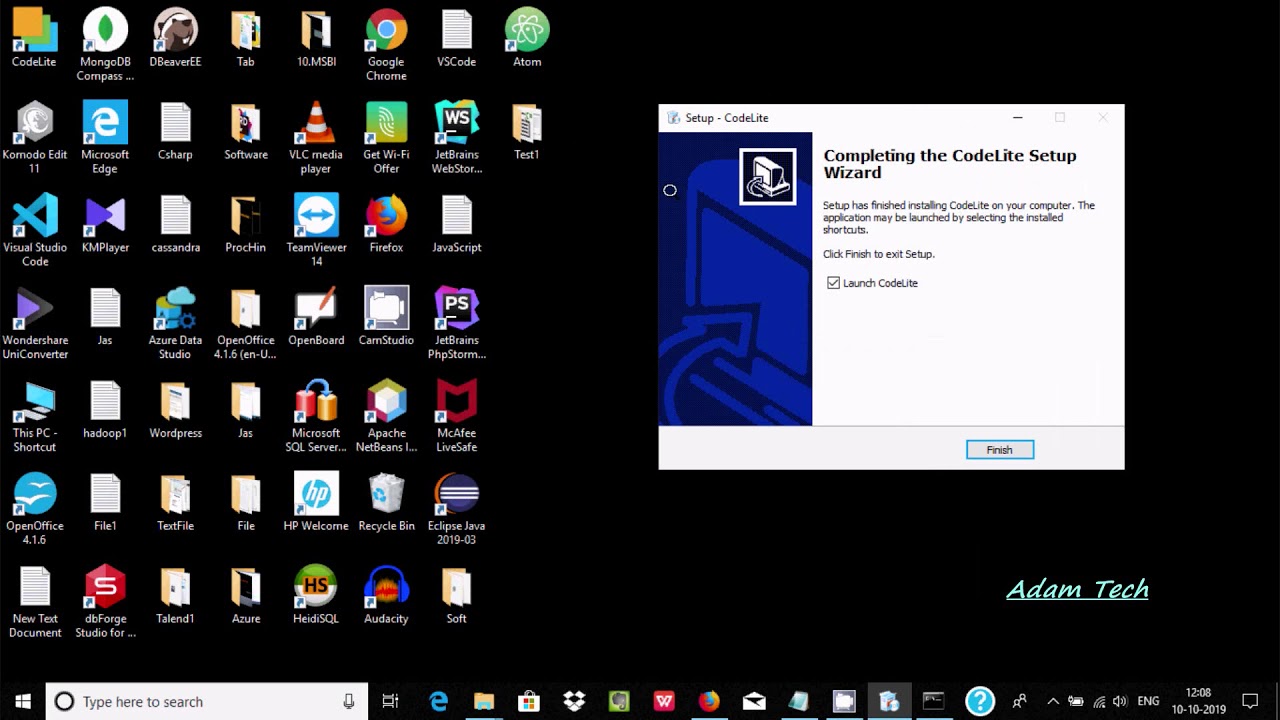This screenshot has height=720, width=1280.
Task: Select JetBrains WebStorm desktop icon
Action: 457,138
